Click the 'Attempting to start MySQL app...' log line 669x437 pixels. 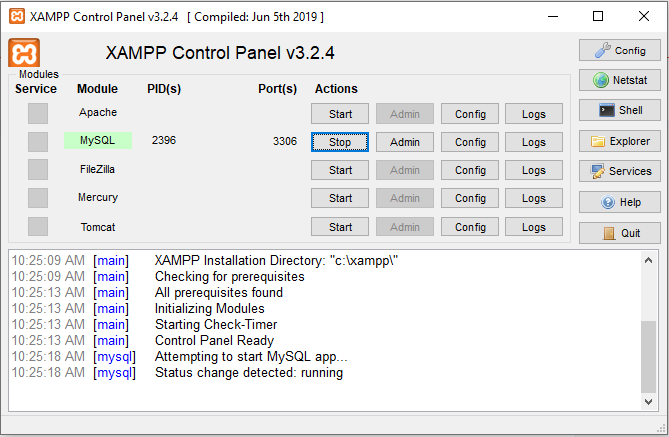(x=251, y=357)
